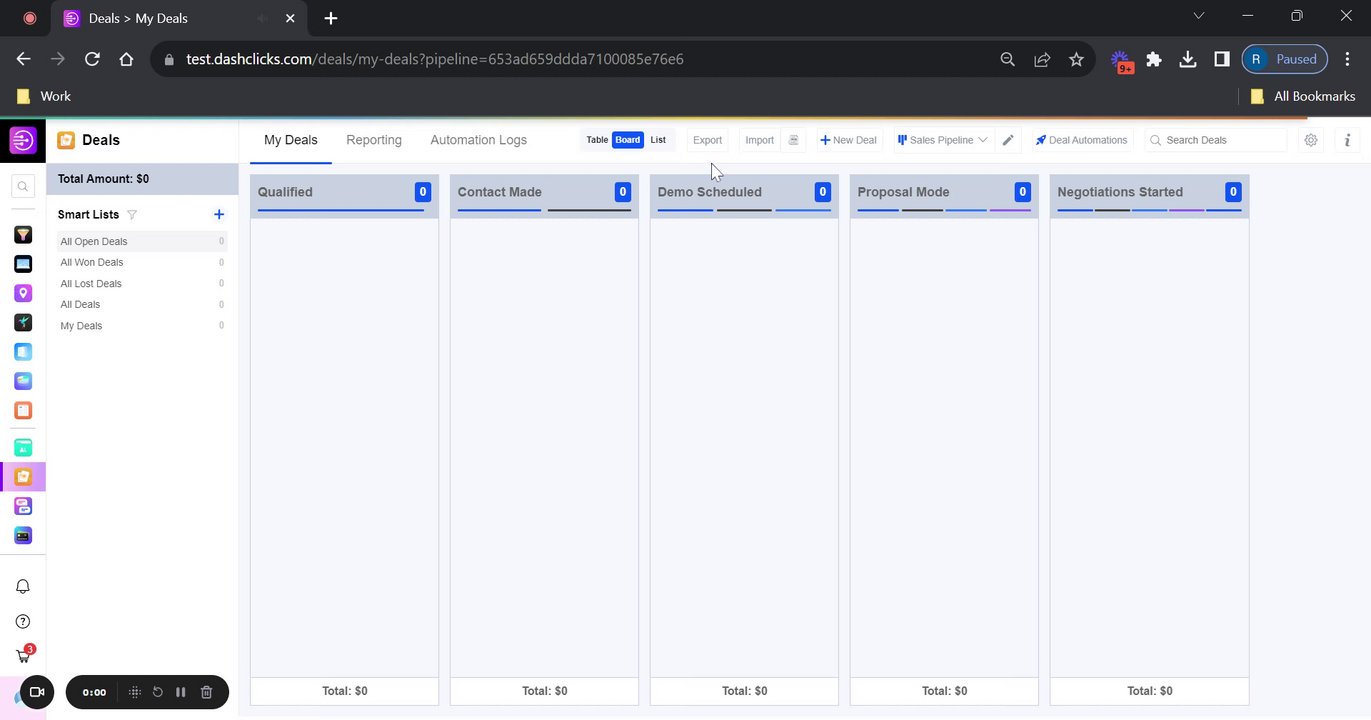Screen dimensions: 1371x720
Task: Open the orange square app icon in sidebar
Action: pos(23,410)
